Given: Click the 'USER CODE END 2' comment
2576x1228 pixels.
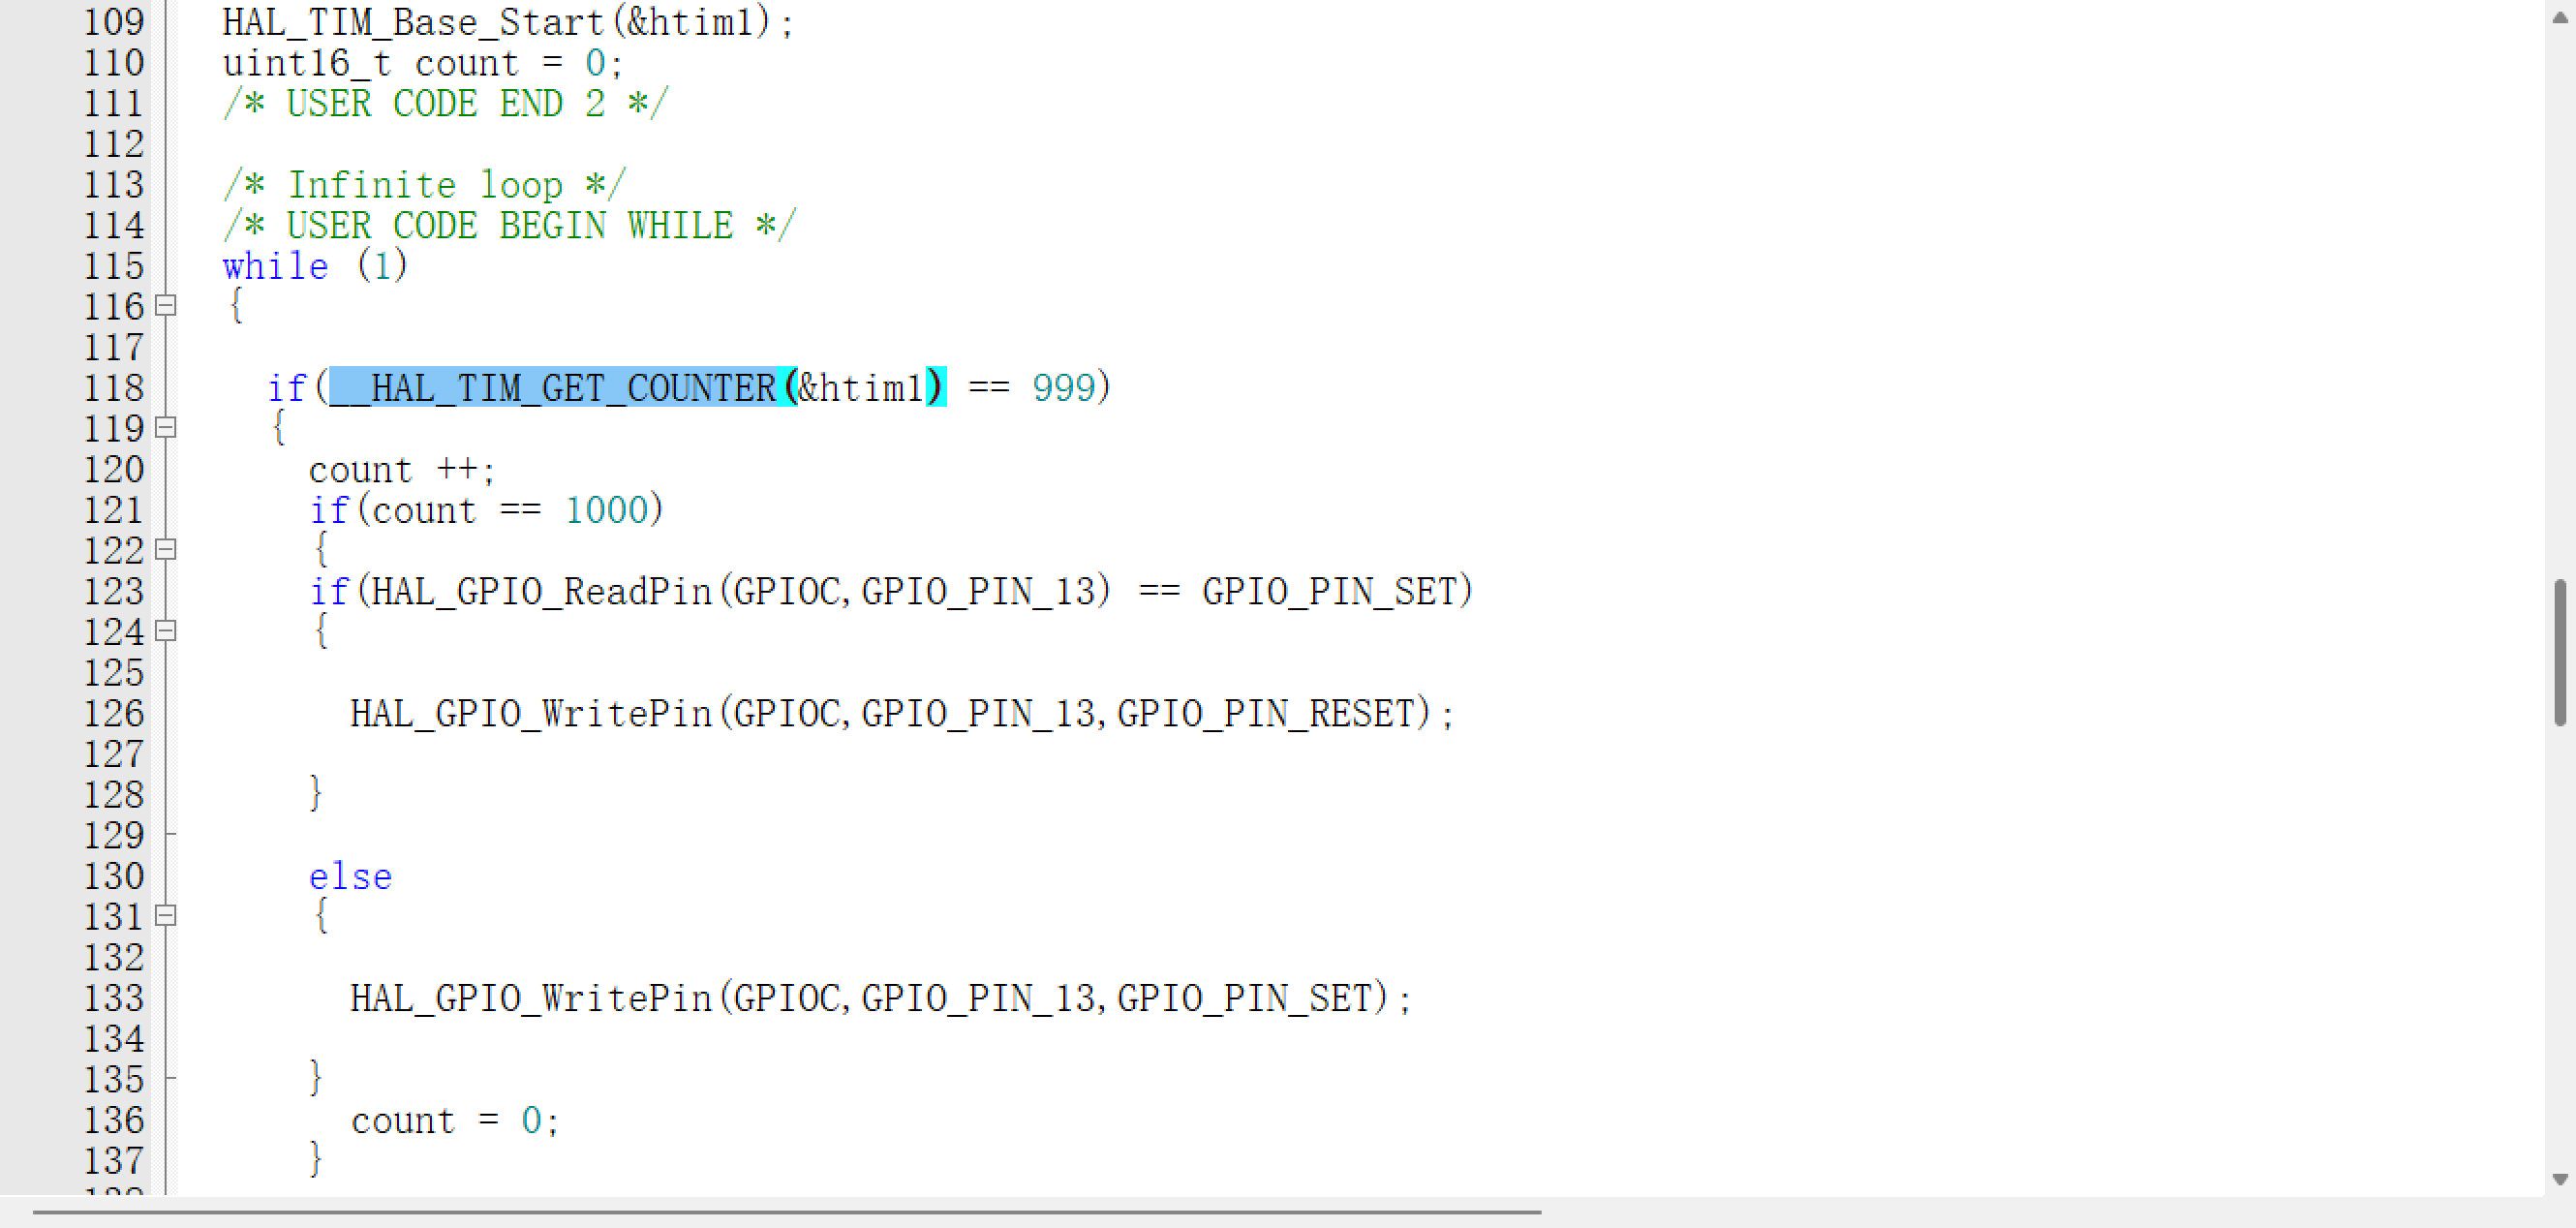Looking at the screenshot, I should [x=445, y=104].
